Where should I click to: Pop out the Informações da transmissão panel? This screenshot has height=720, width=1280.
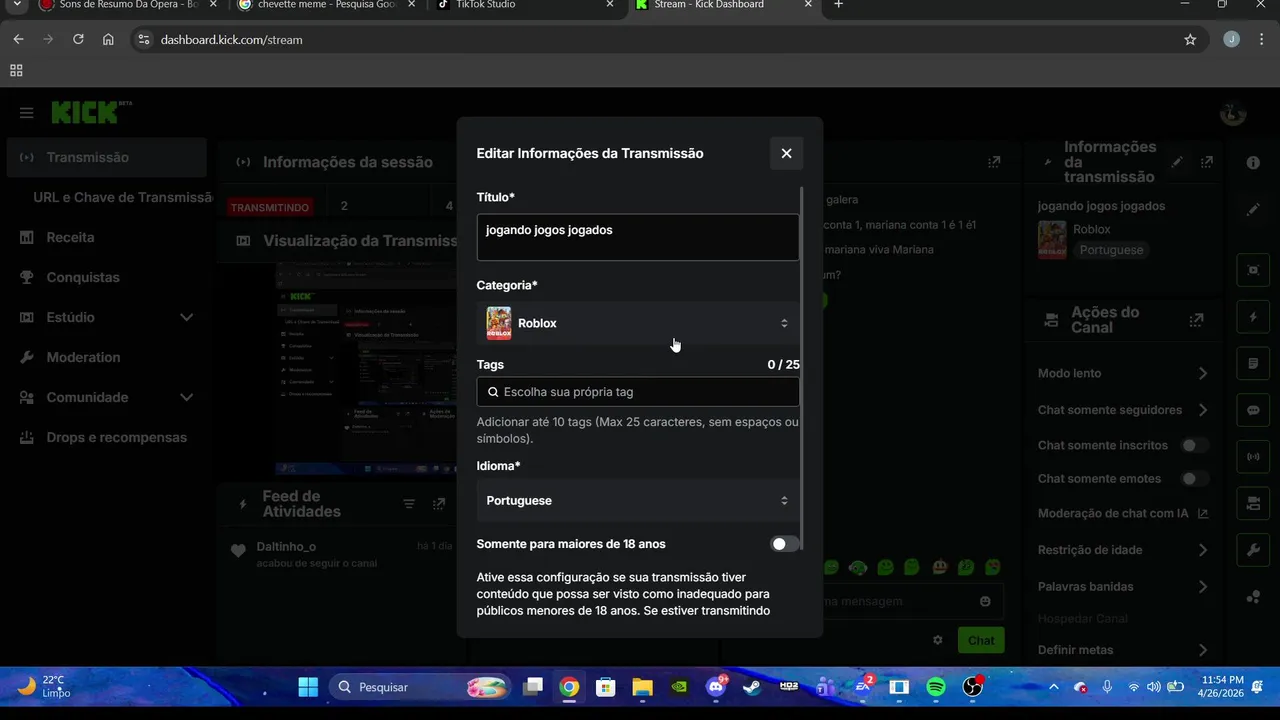(x=1207, y=162)
